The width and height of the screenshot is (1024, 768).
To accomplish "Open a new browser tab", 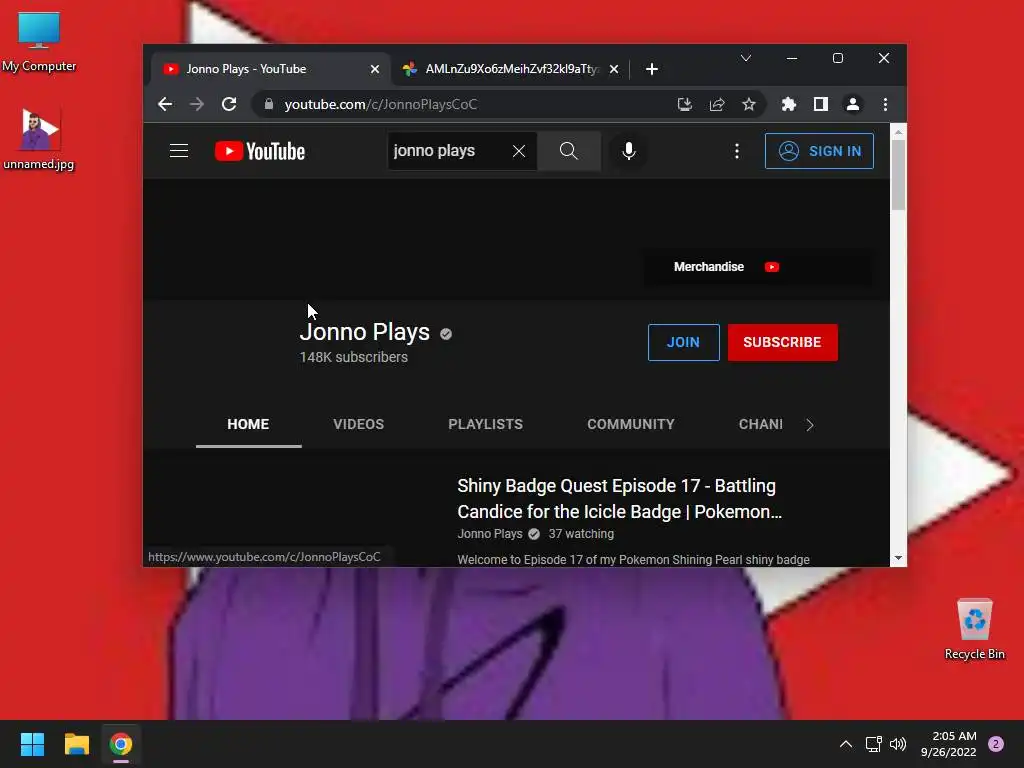I will click(652, 69).
